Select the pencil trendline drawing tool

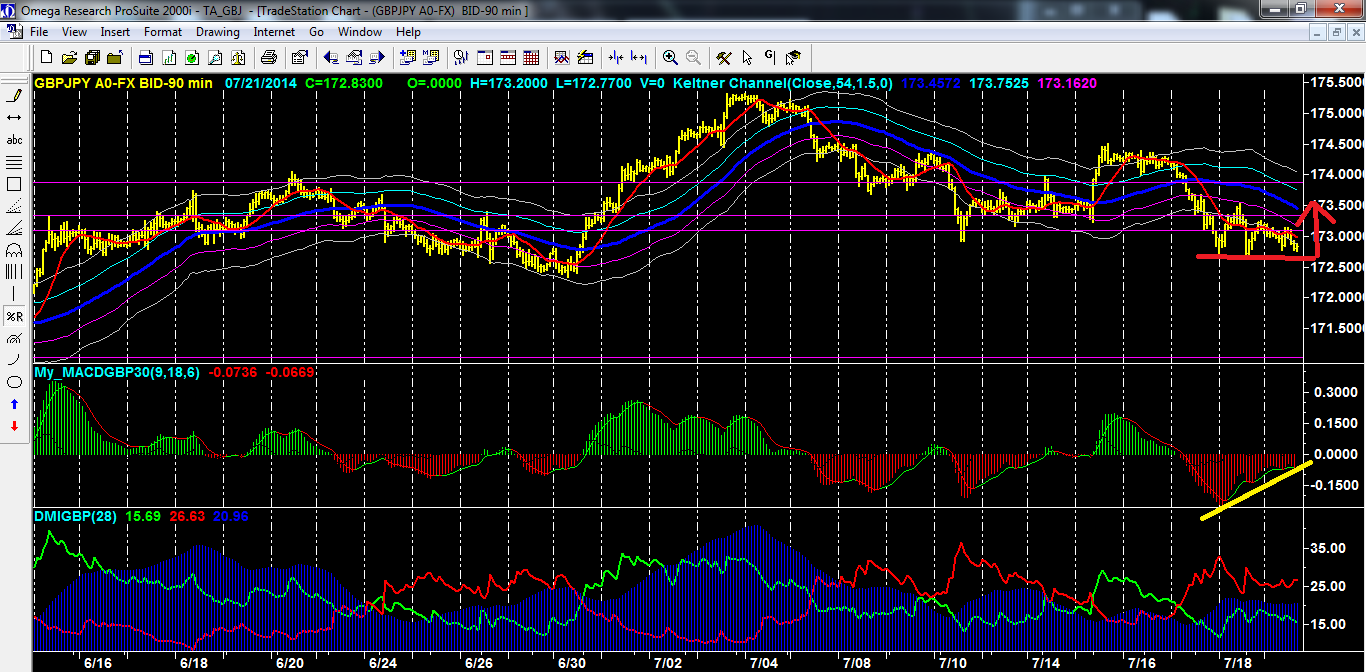click(x=14, y=96)
